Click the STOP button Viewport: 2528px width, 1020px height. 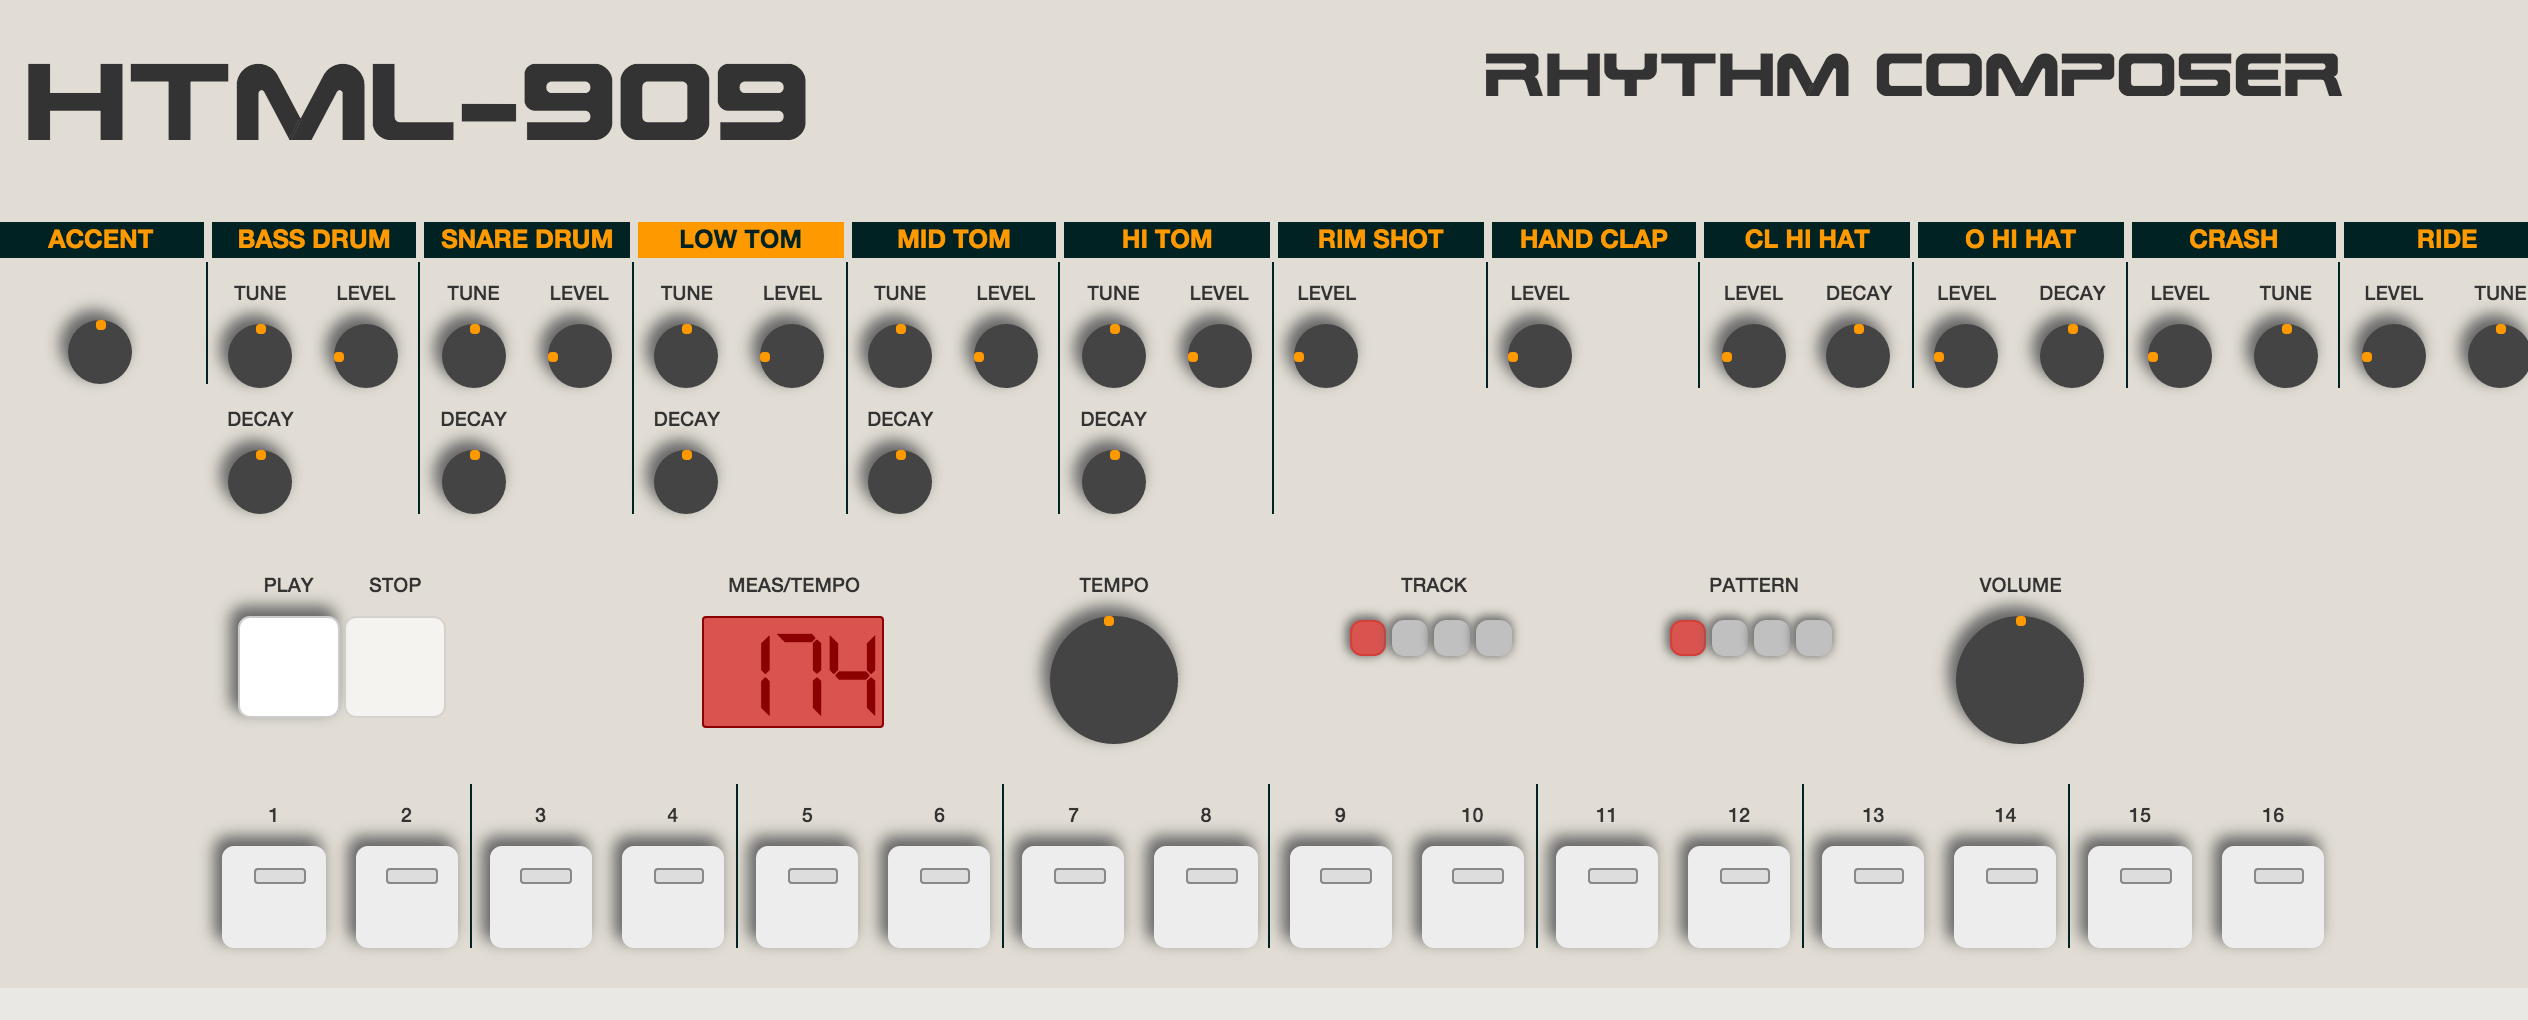[395, 666]
